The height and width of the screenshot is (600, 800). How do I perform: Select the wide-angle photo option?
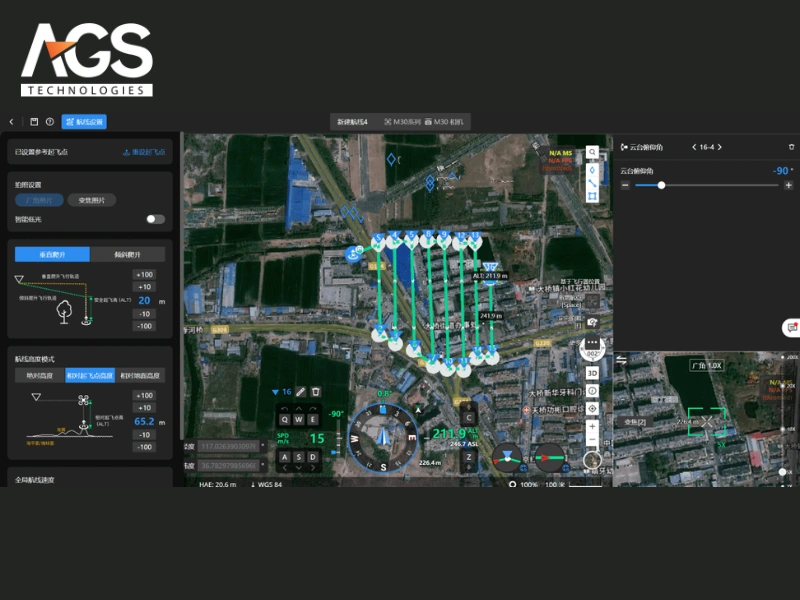pos(39,200)
